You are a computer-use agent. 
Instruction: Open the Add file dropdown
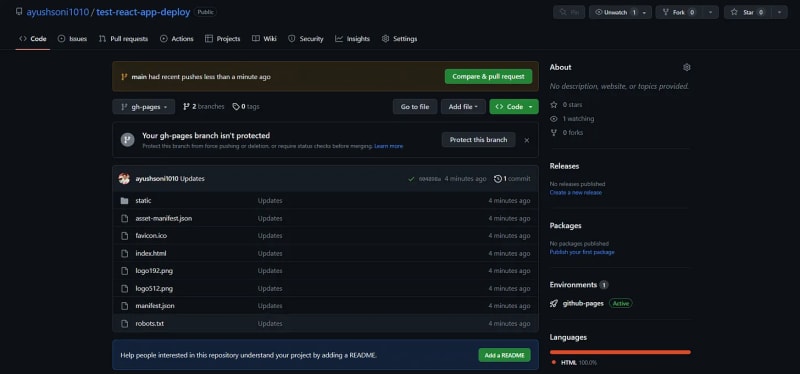(463, 107)
